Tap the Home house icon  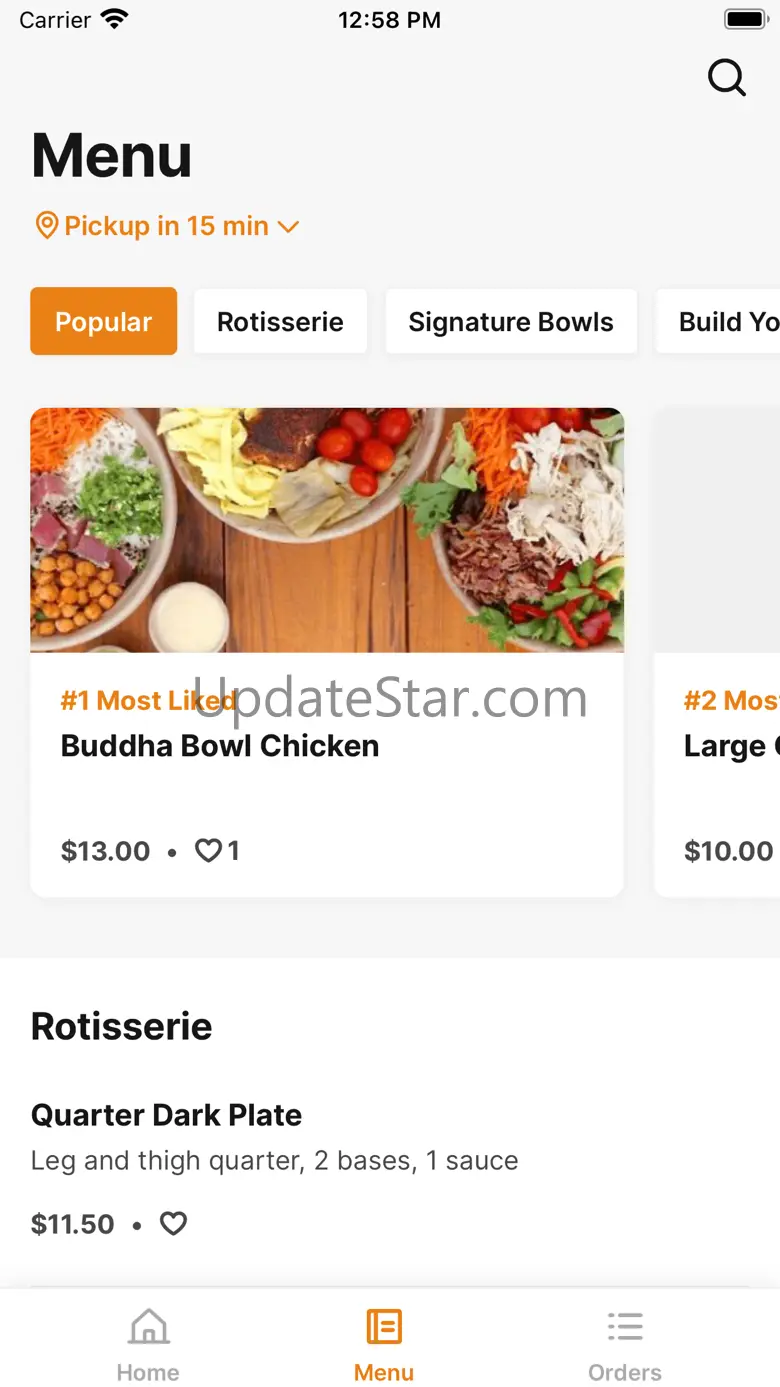point(148,1327)
